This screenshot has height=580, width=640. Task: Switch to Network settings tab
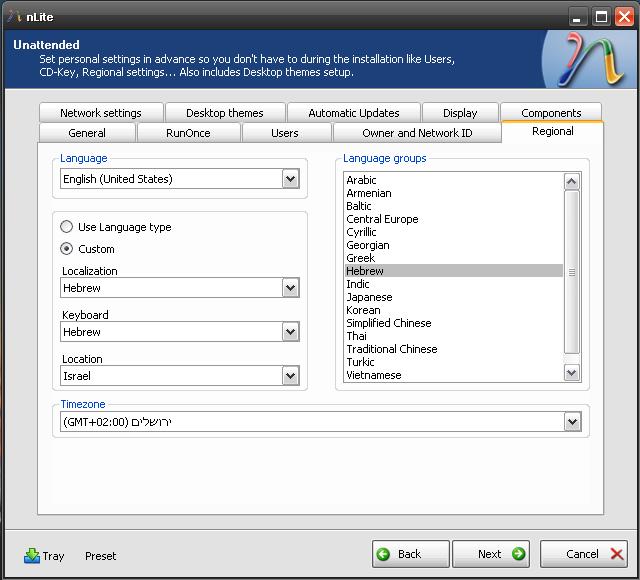click(101, 113)
